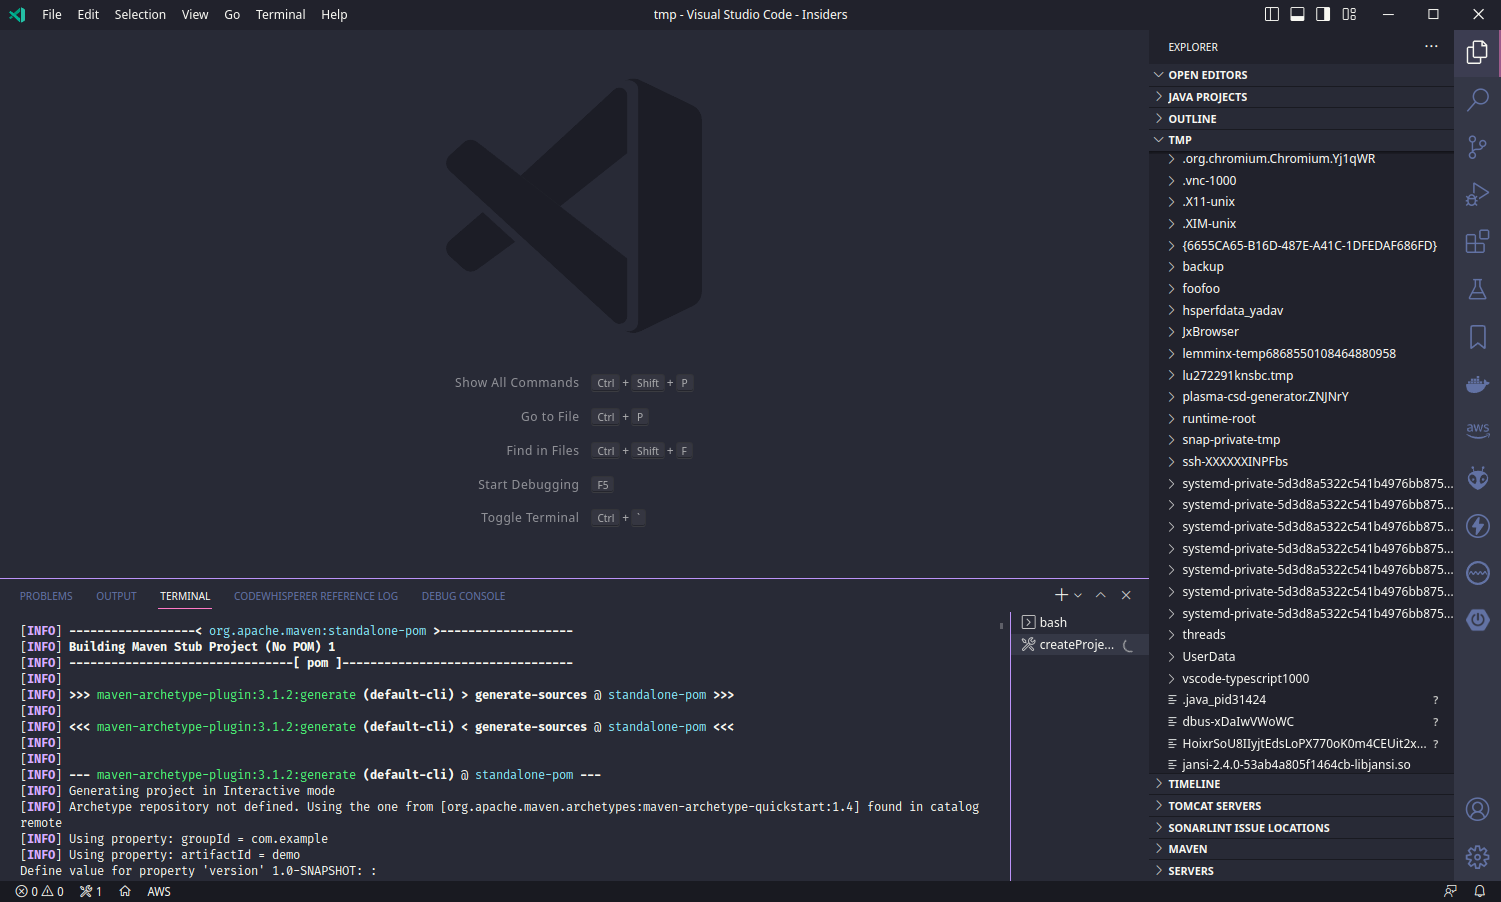Open the Go menu

click(232, 14)
